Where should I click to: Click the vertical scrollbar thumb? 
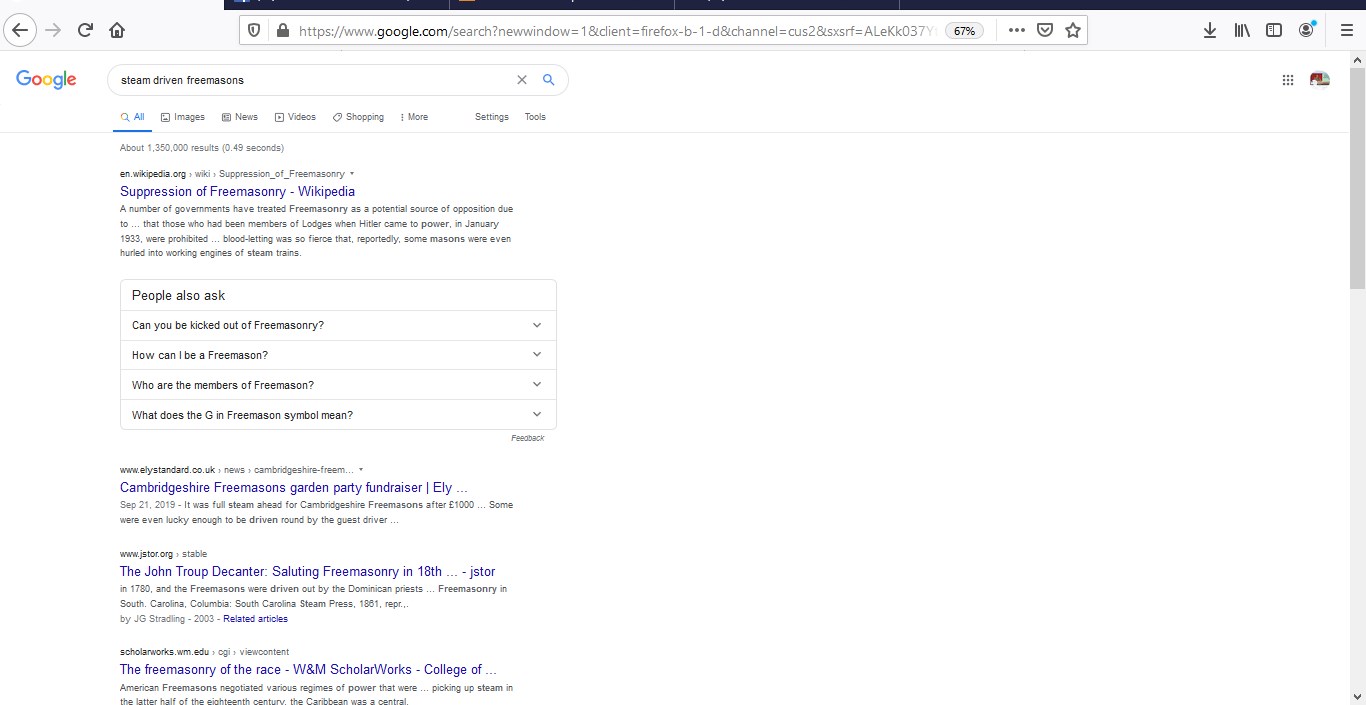[1357, 178]
